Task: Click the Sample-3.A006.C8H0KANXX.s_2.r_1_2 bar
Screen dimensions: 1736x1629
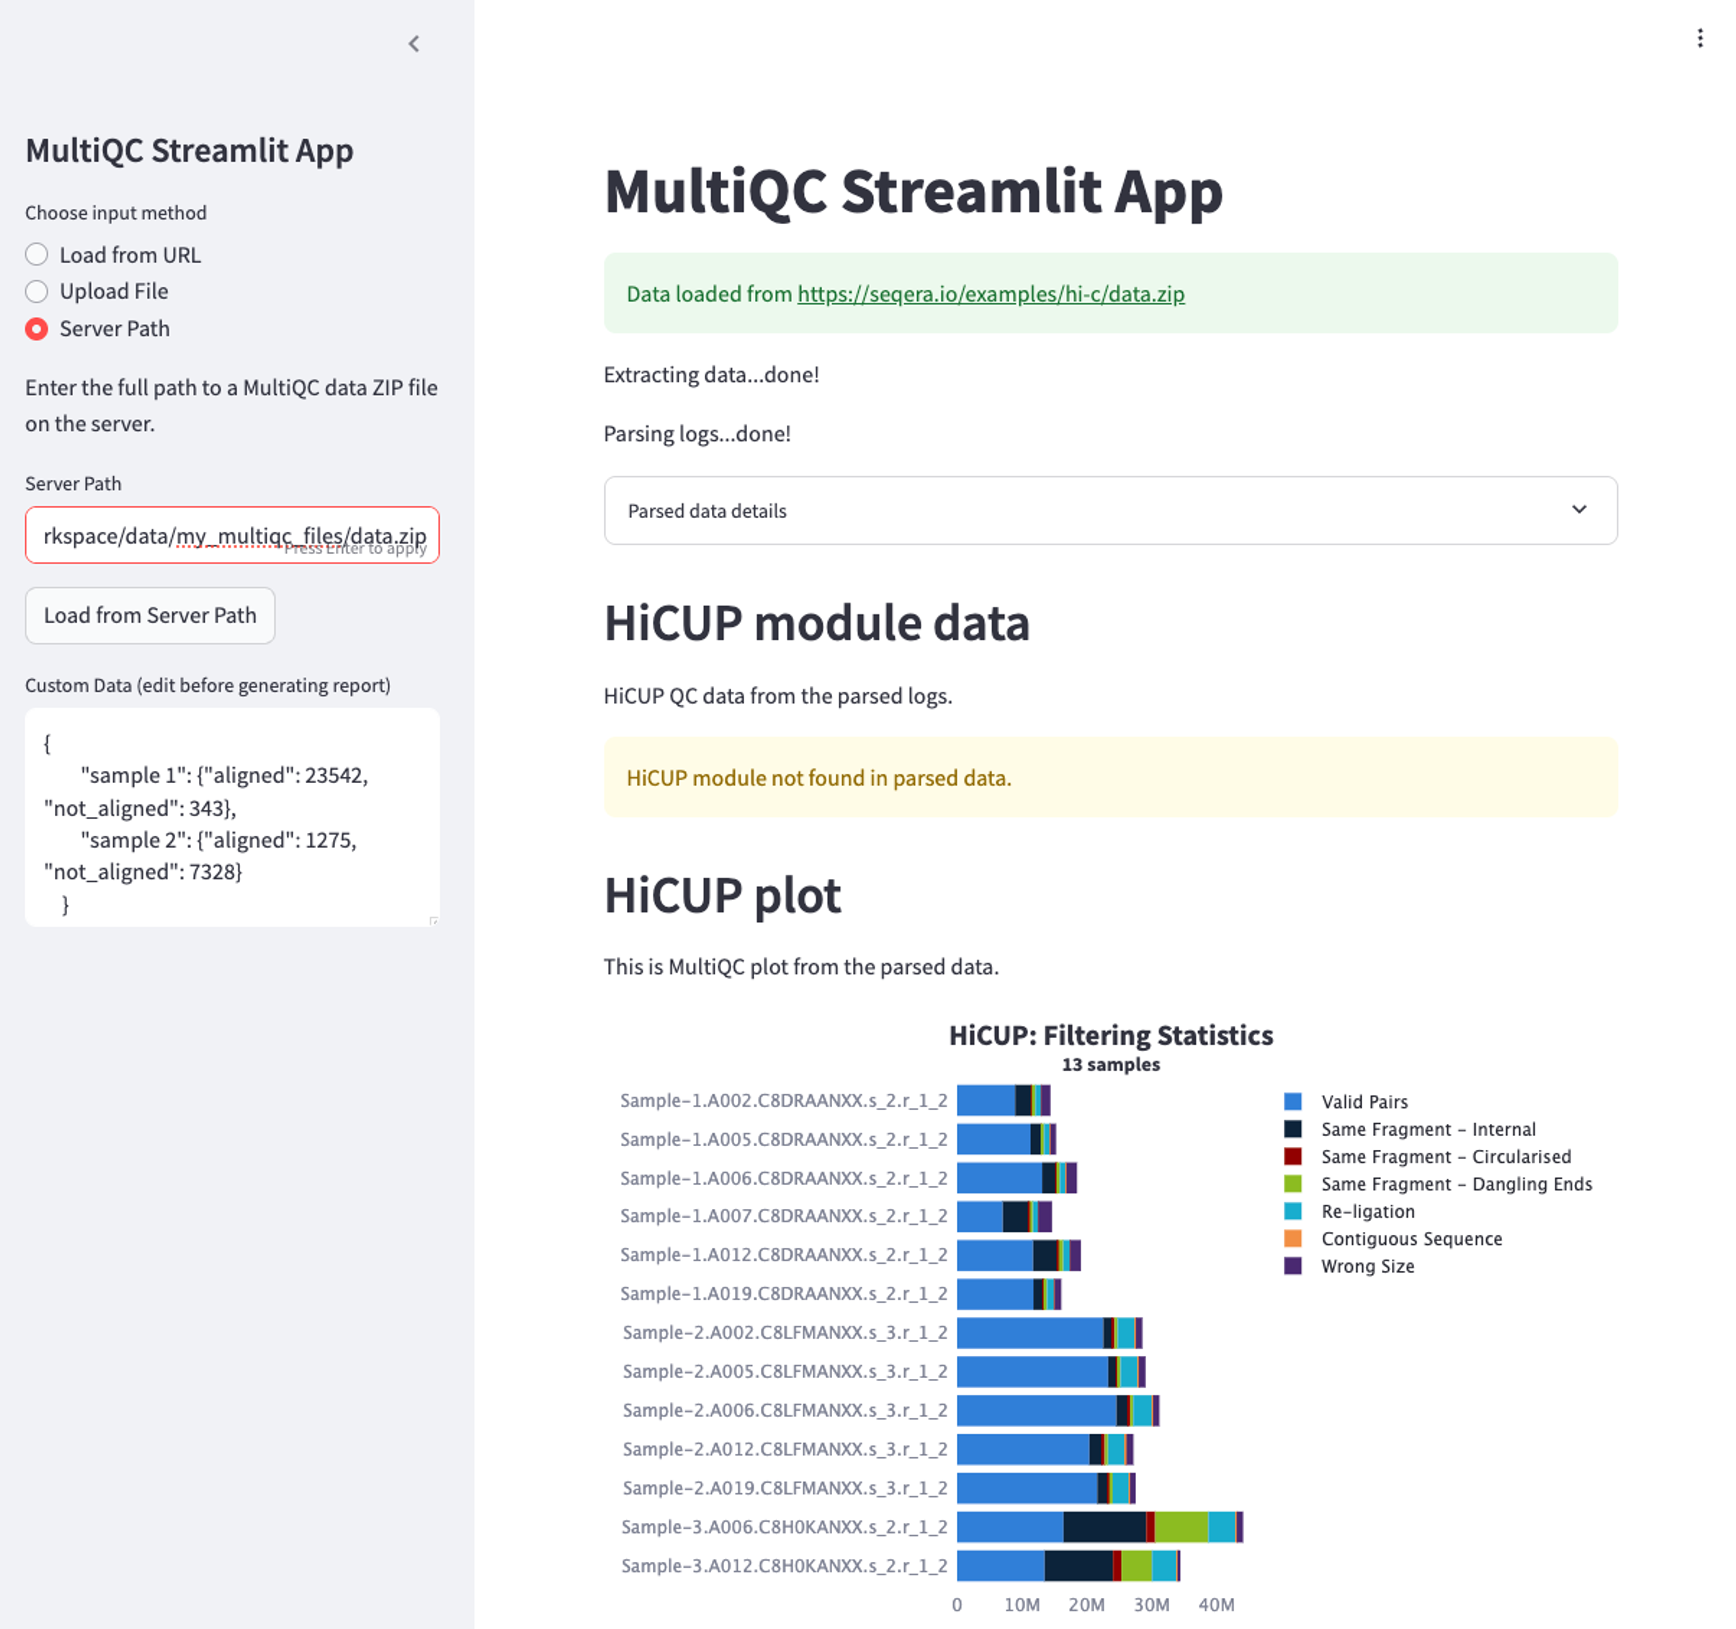Action: click(x=1100, y=1527)
